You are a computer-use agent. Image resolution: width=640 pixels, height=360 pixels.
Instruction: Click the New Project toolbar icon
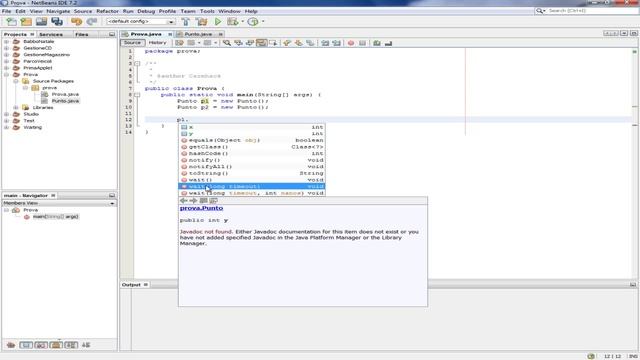click(x=26, y=22)
